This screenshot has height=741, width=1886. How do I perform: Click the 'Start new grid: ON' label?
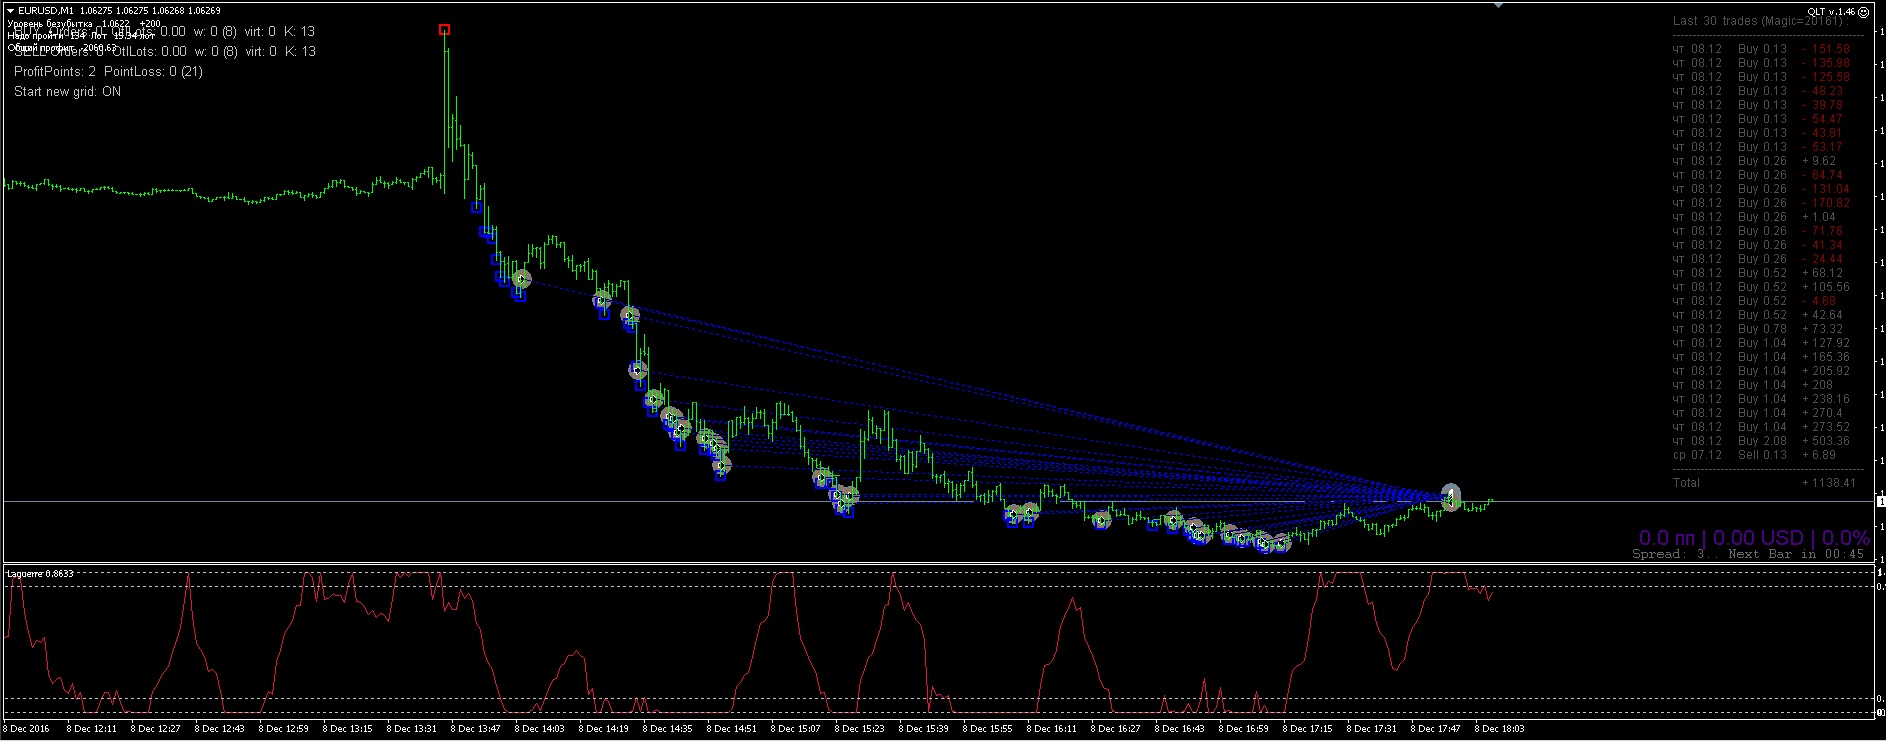click(67, 92)
